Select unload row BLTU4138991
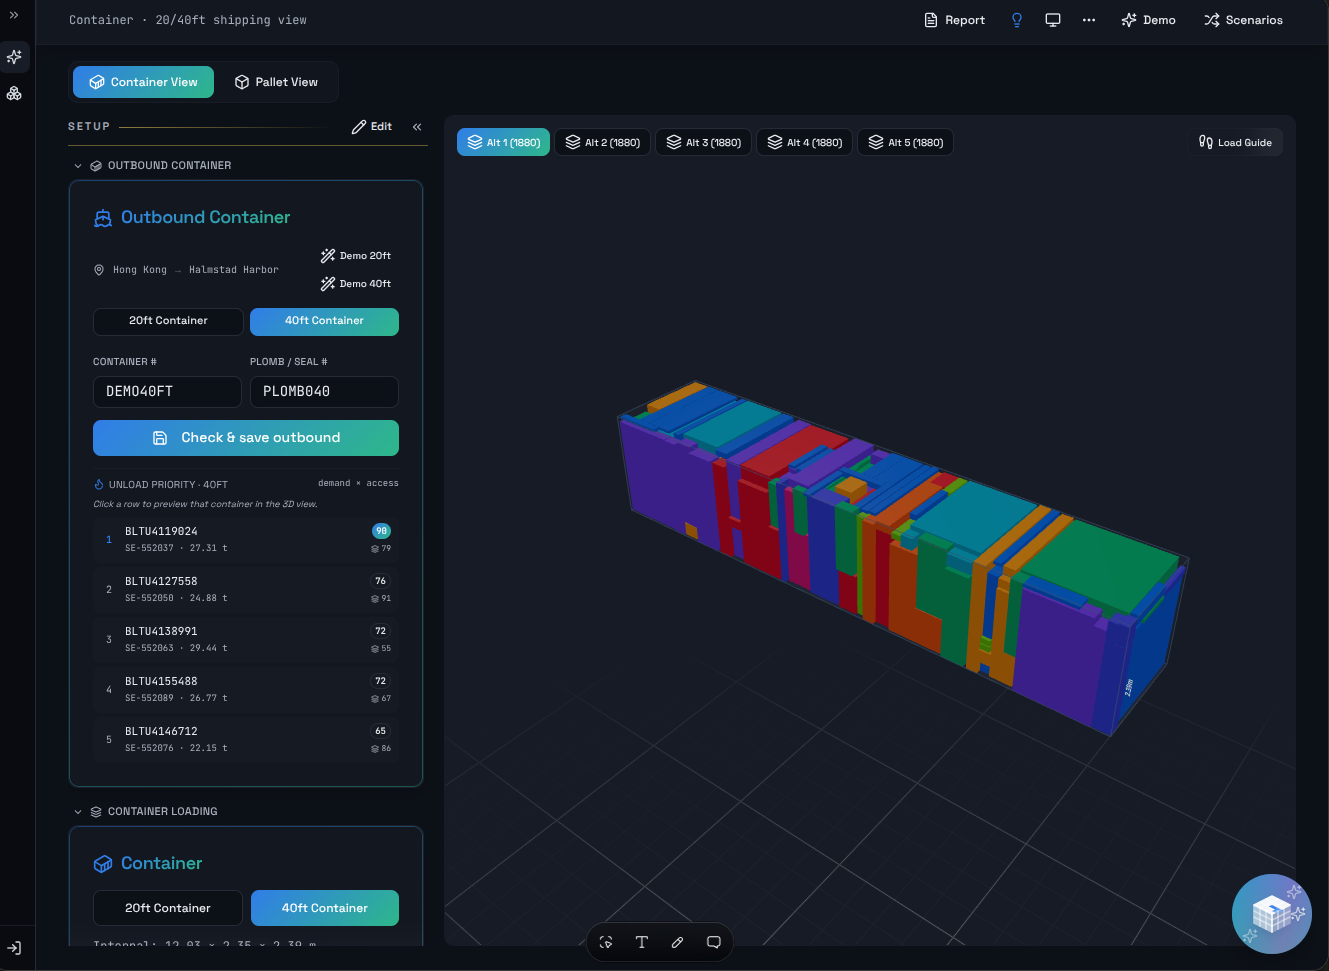This screenshot has height=971, width=1329. tap(246, 640)
